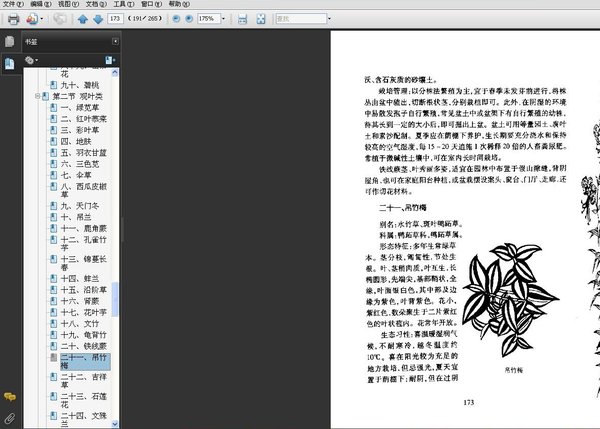This screenshot has height=429, width=600.
Task: Select bookmark 十八、文竹
Action: coord(80,324)
